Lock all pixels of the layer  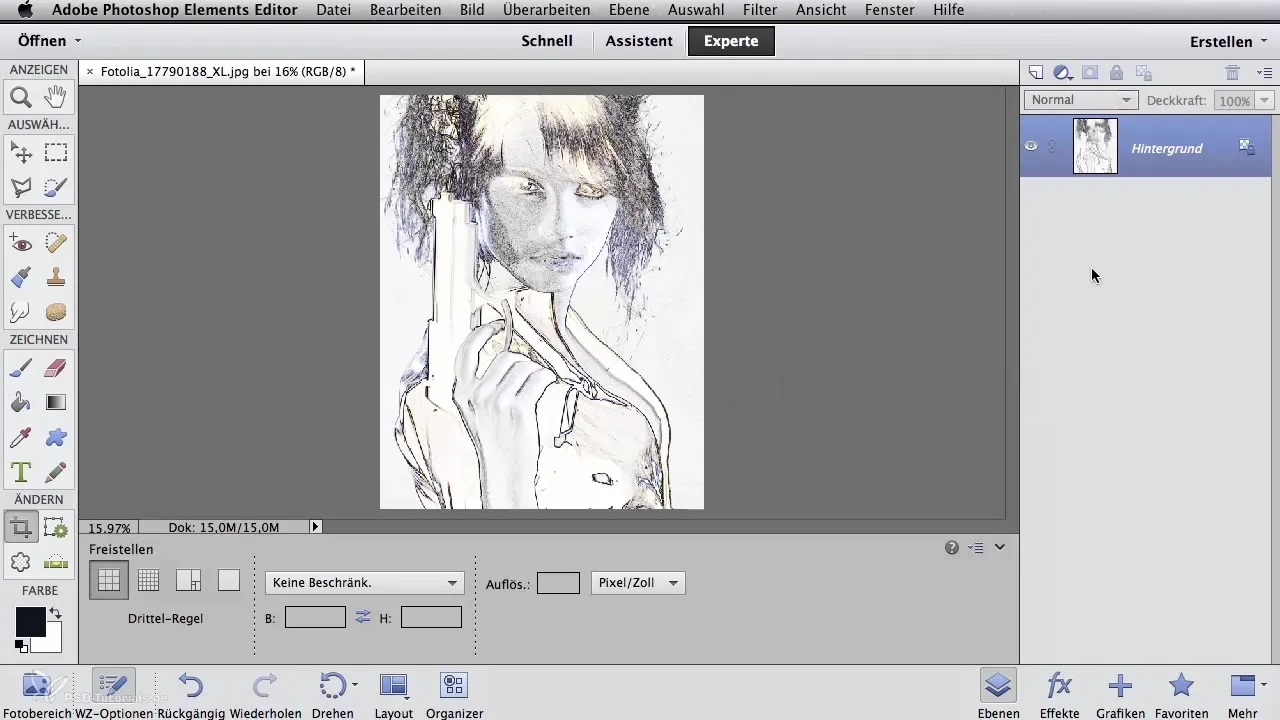tap(1116, 73)
